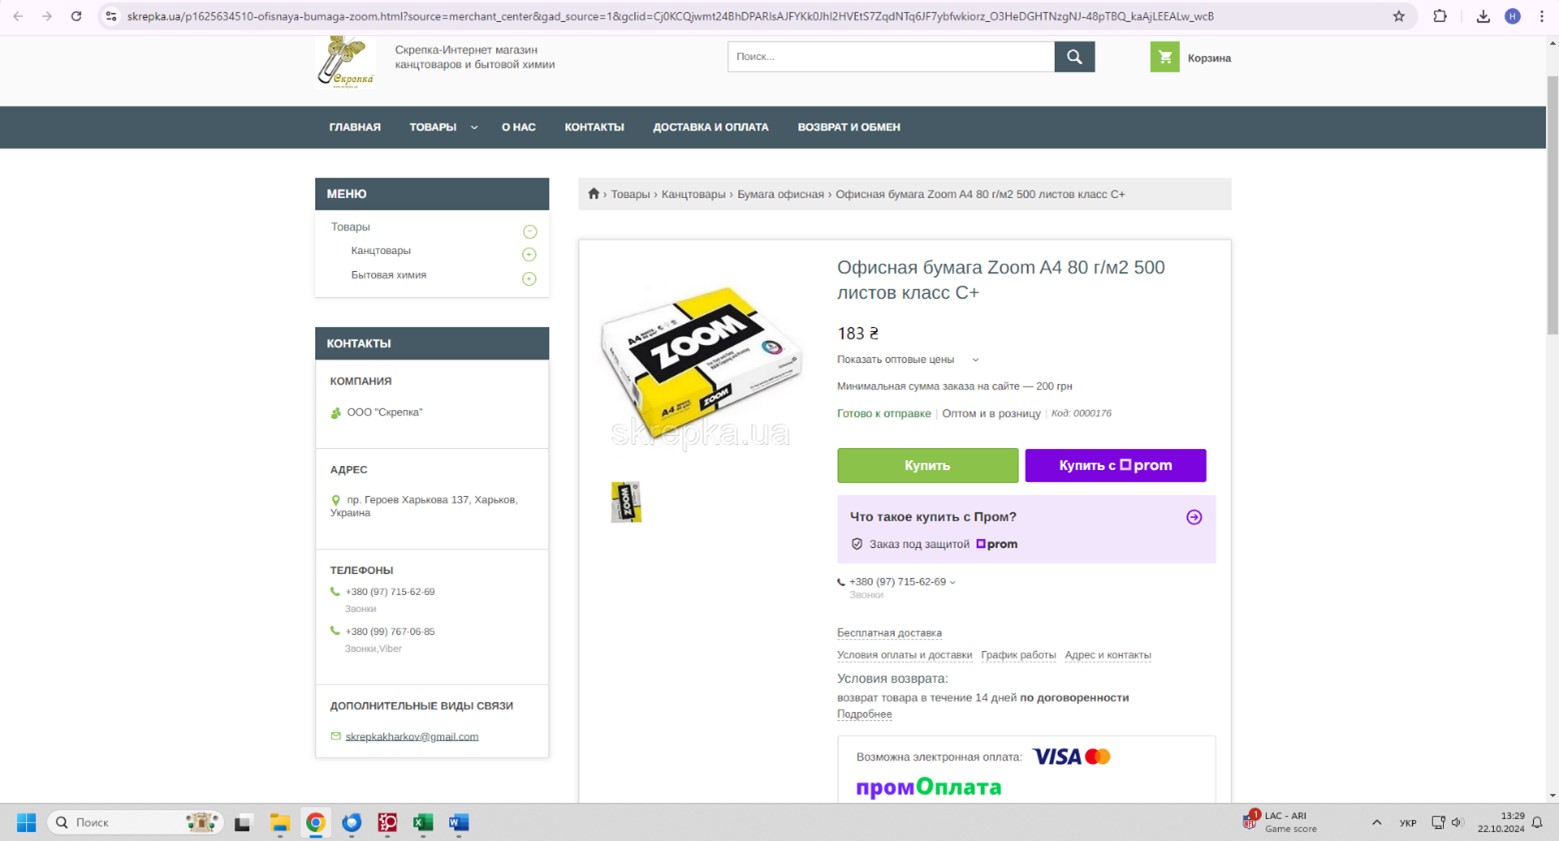The width and height of the screenshot is (1559, 841).
Task: Show wholesale prices dropdown
Action: click(907, 360)
